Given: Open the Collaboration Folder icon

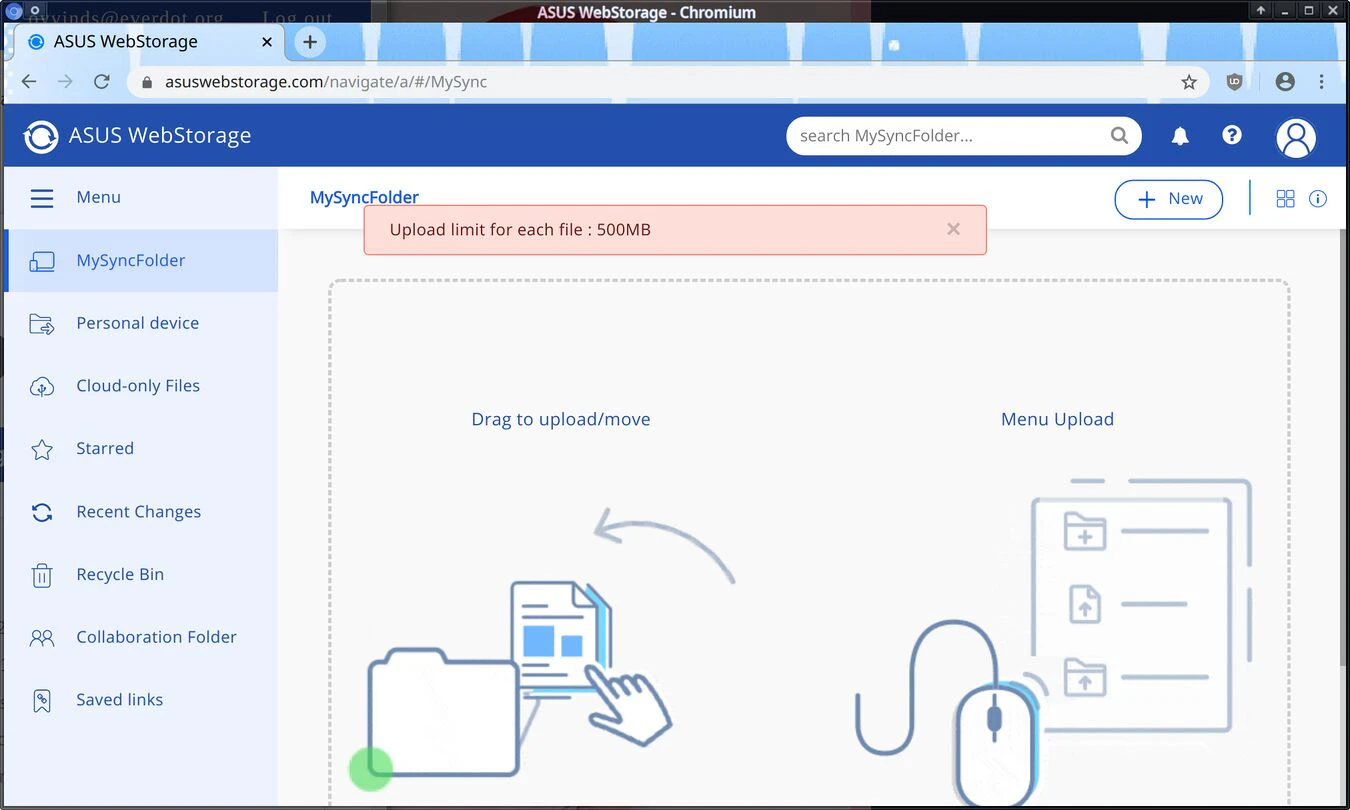Looking at the screenshot, I should [x=41, y=637].
